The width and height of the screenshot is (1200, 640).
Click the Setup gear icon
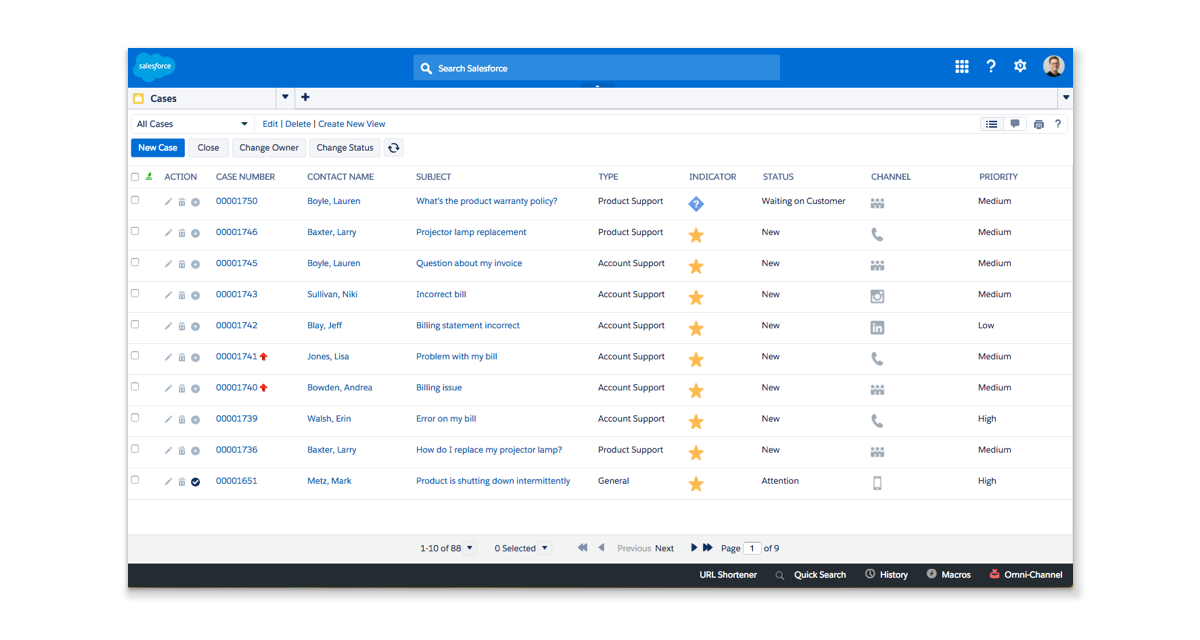click(x=1020, y=66)
